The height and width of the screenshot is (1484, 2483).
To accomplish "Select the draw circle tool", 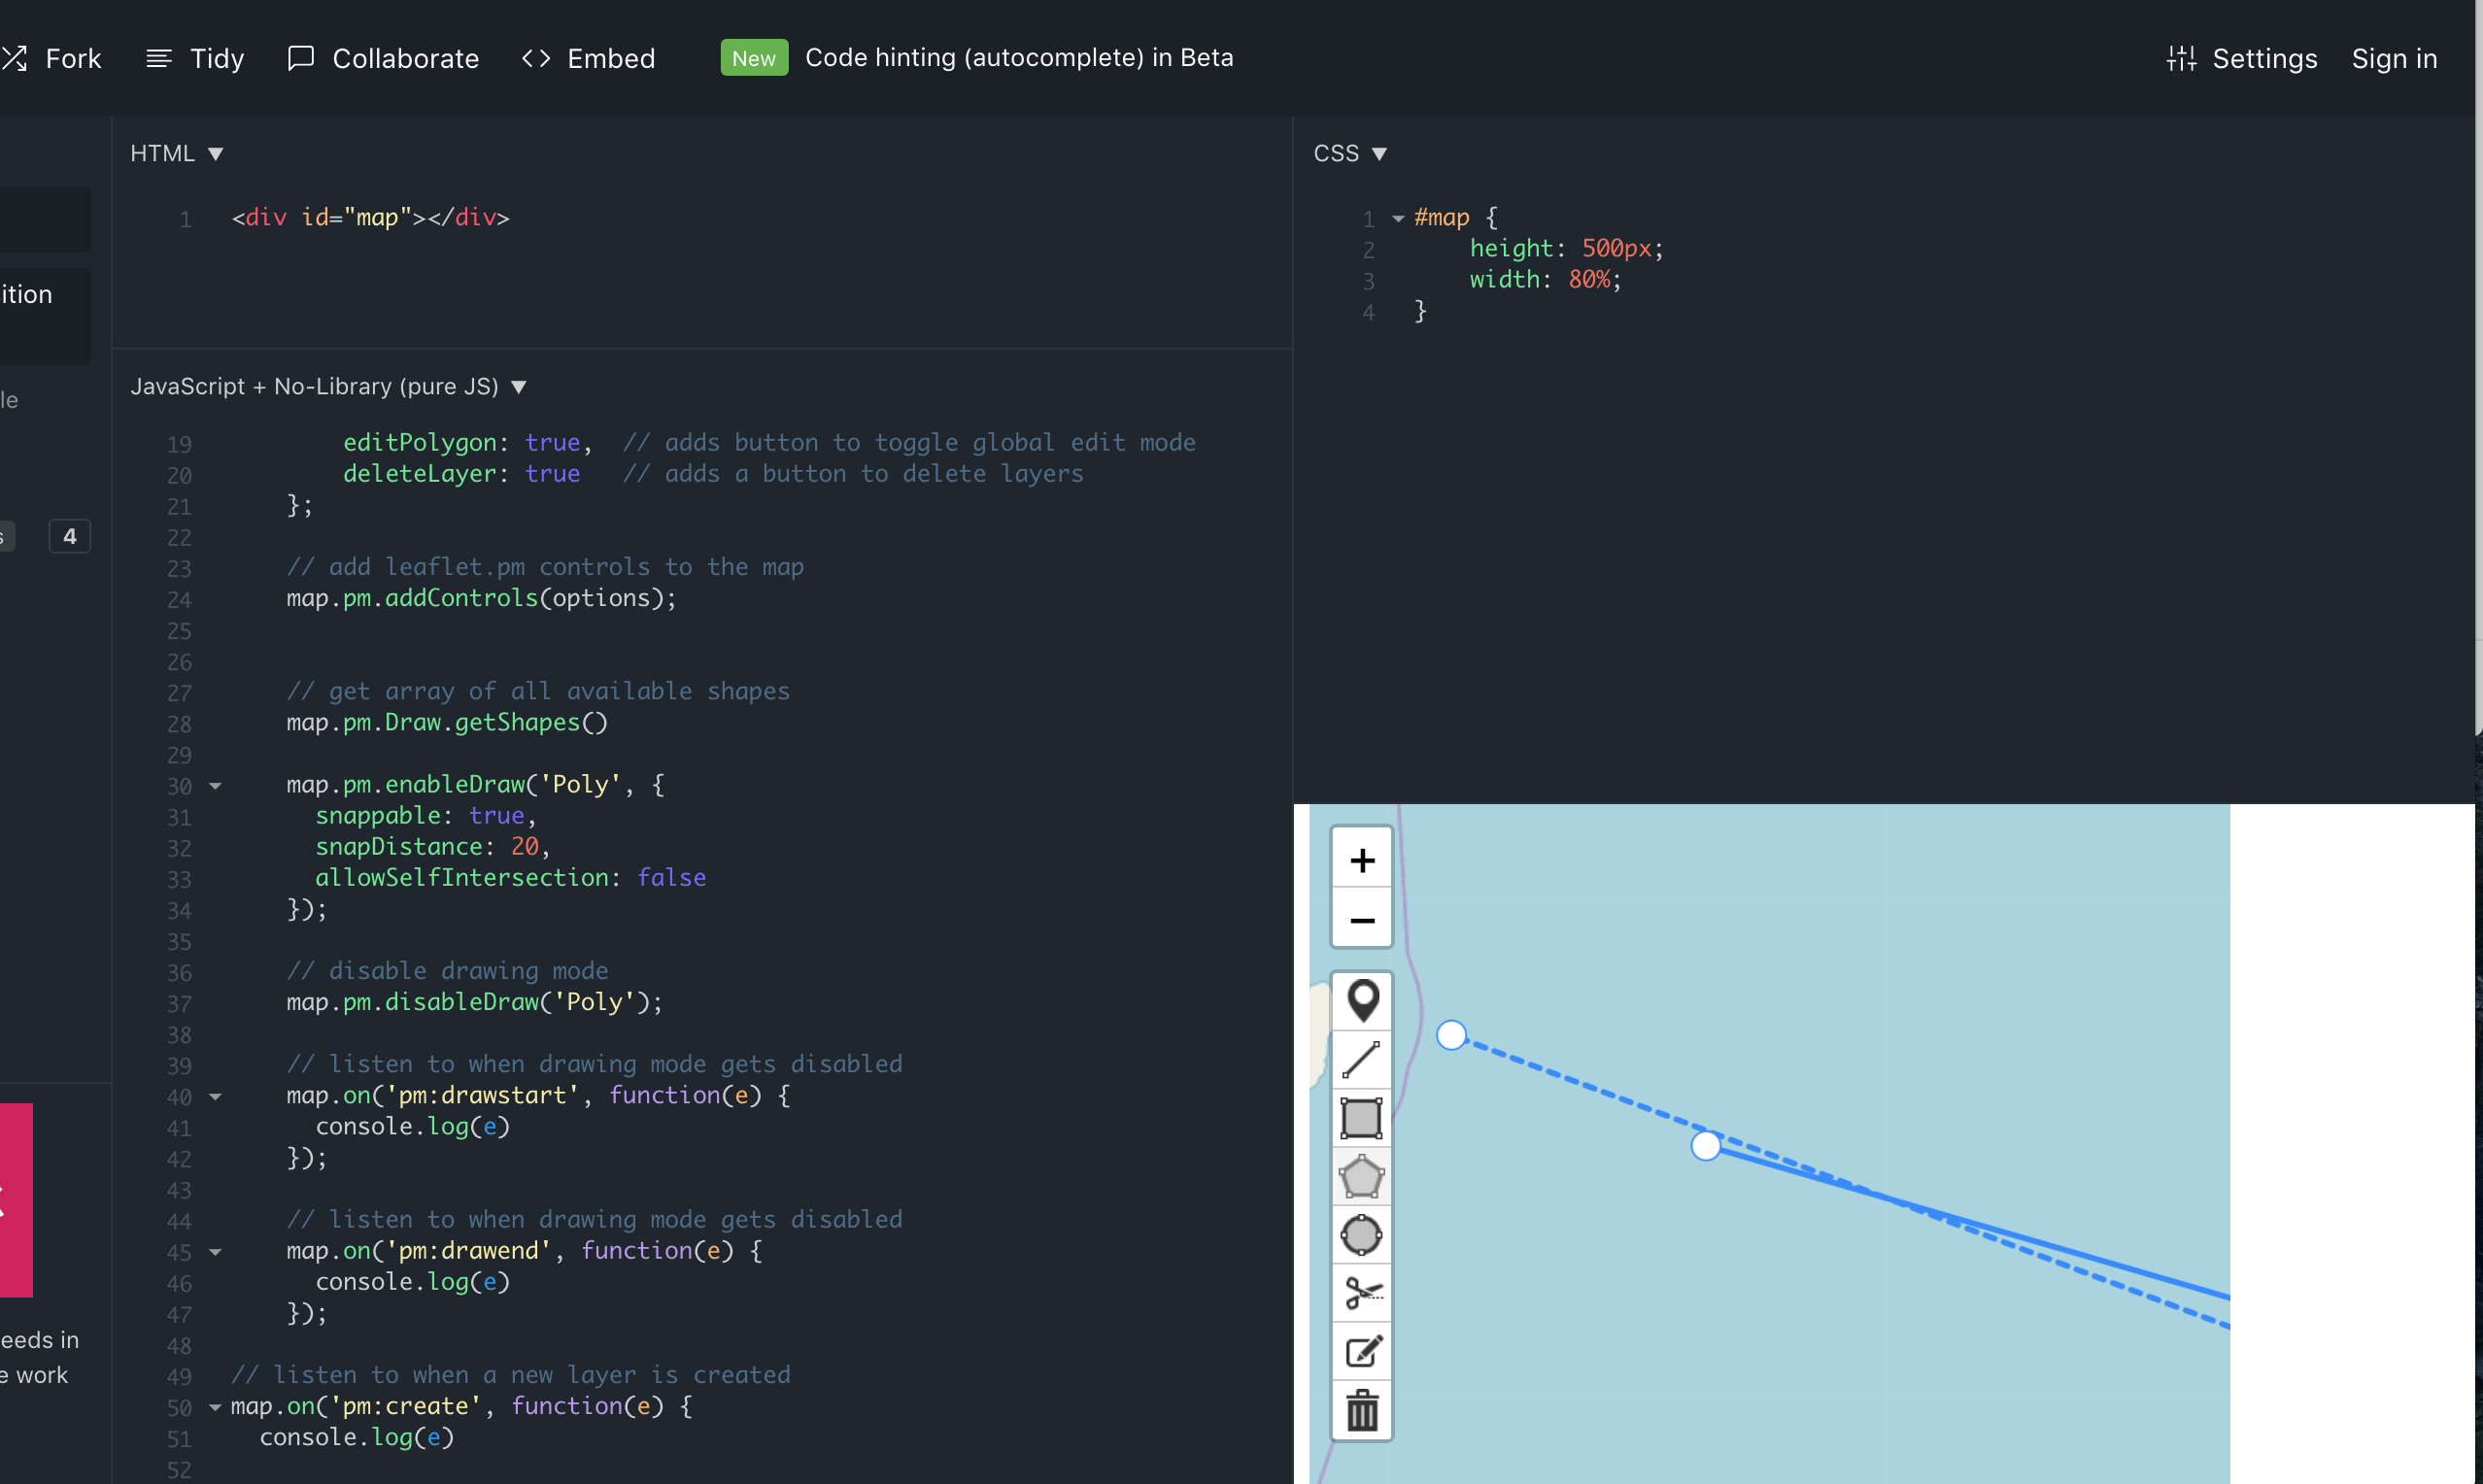I will tap(1361, 1235).
